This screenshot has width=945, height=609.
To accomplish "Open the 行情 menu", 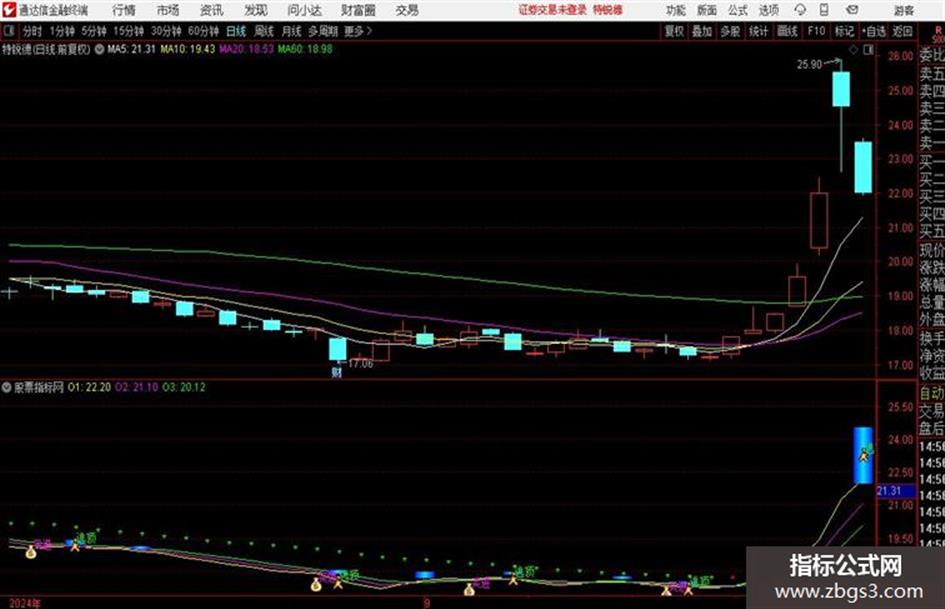I will pos(124,10).
